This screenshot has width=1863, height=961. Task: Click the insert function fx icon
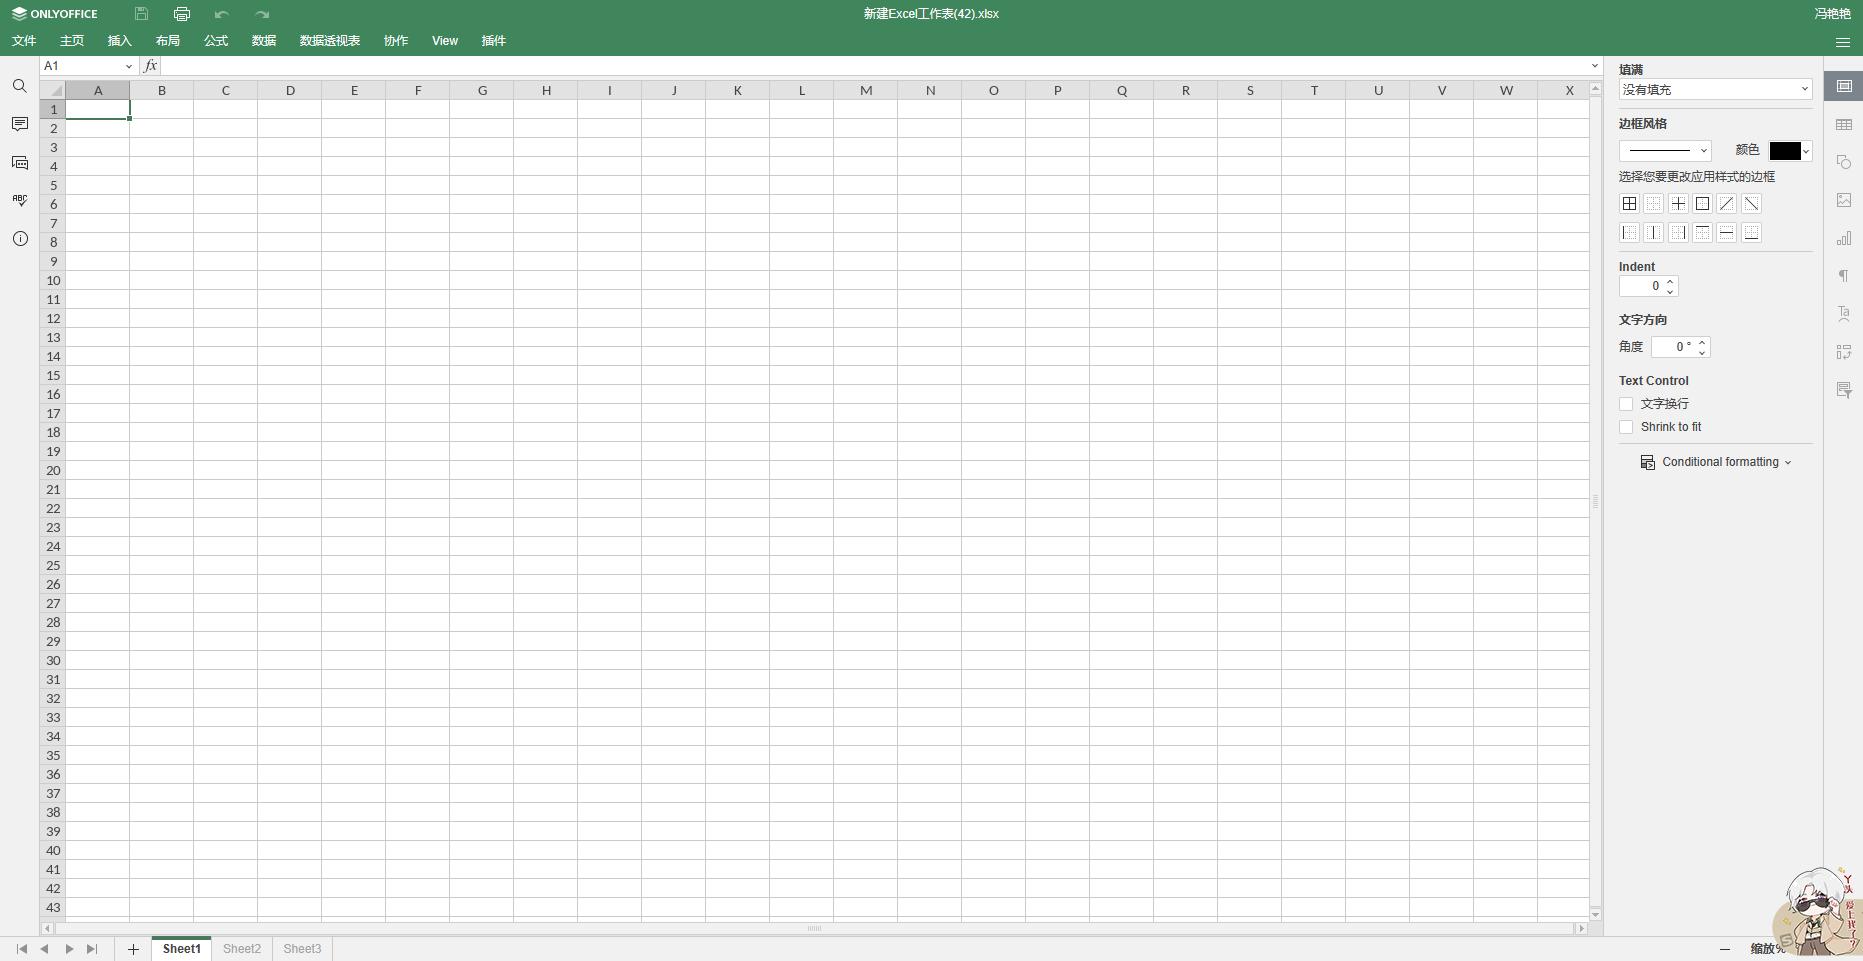coord(150,66)
